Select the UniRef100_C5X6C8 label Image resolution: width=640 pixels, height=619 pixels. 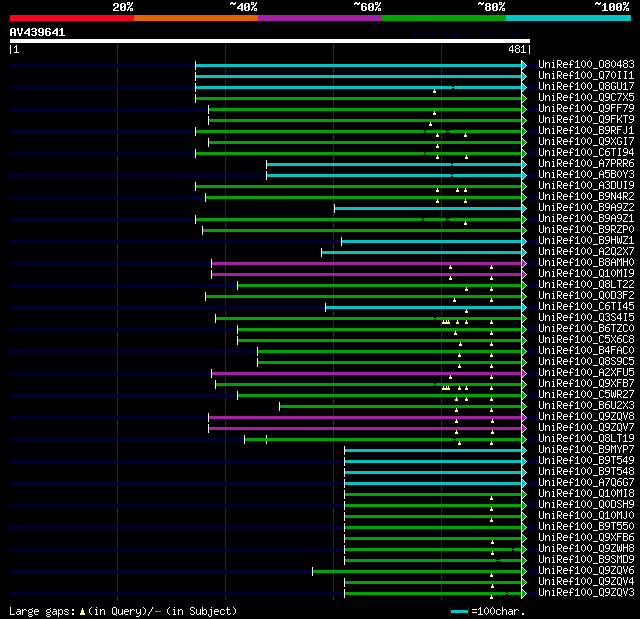click(586, 339)
